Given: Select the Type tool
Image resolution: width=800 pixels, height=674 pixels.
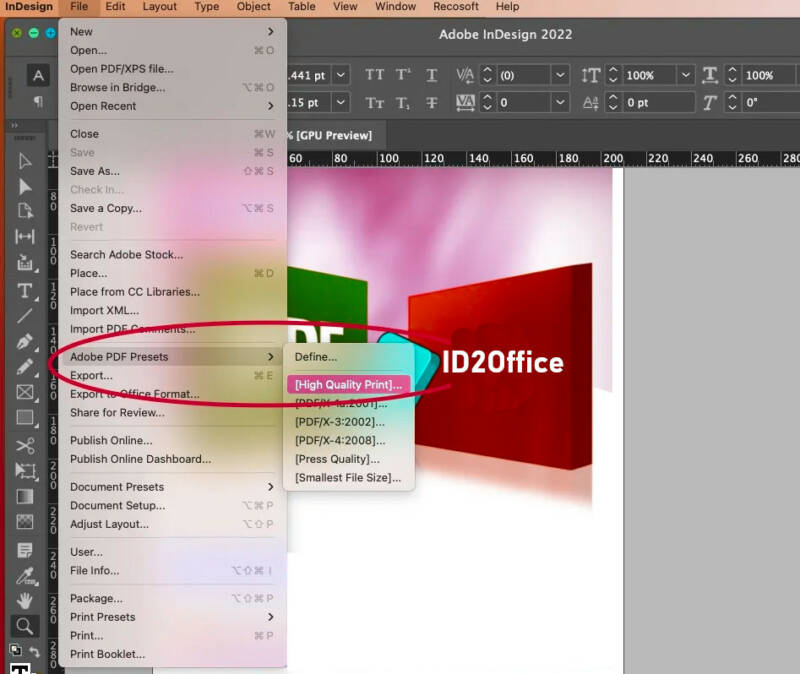Looking at the screenshot, I should 24,291.
